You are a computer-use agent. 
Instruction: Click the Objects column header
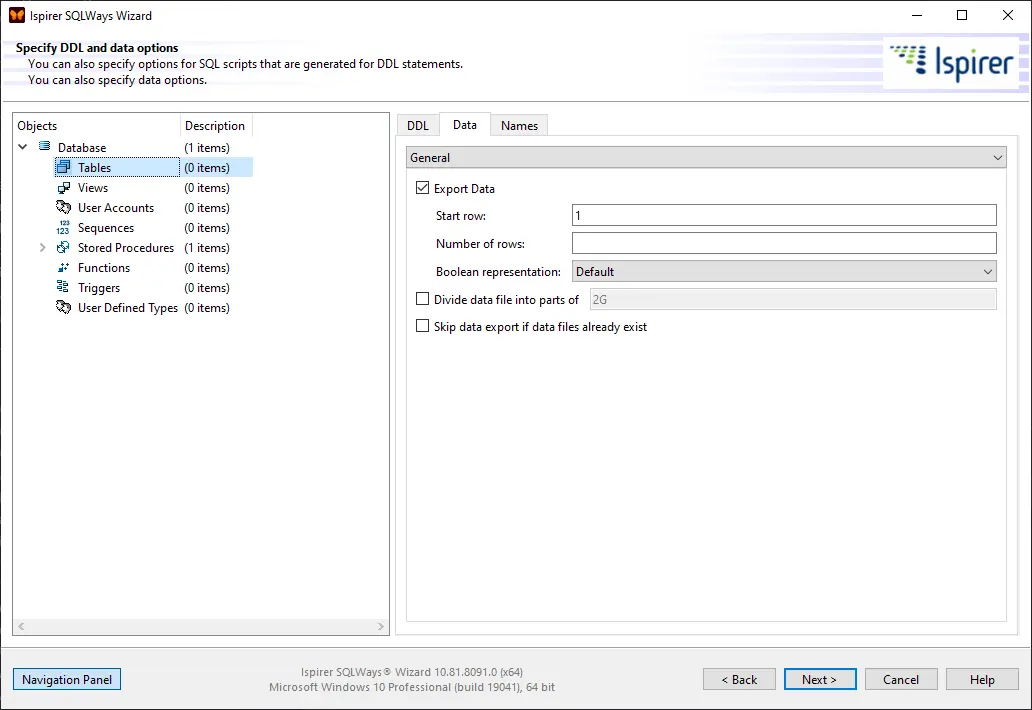97,125
